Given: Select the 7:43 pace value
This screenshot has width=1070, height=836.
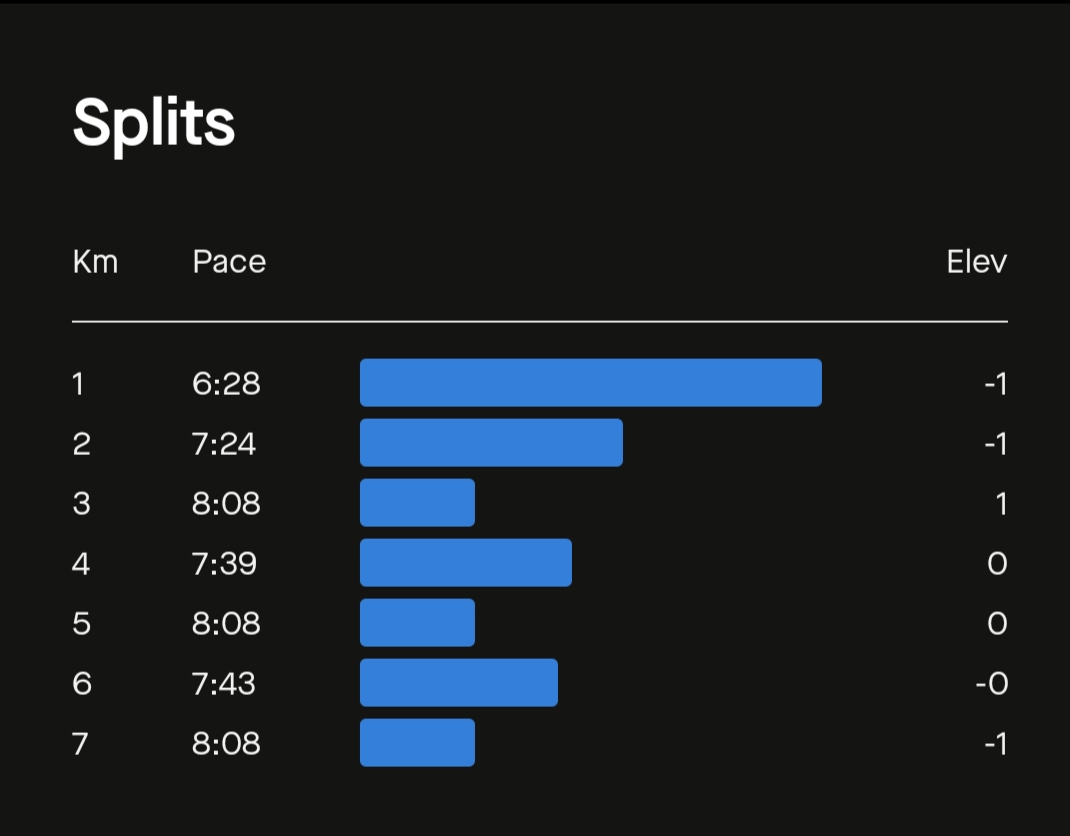Looking at the screenshot, I should (224, 684).
